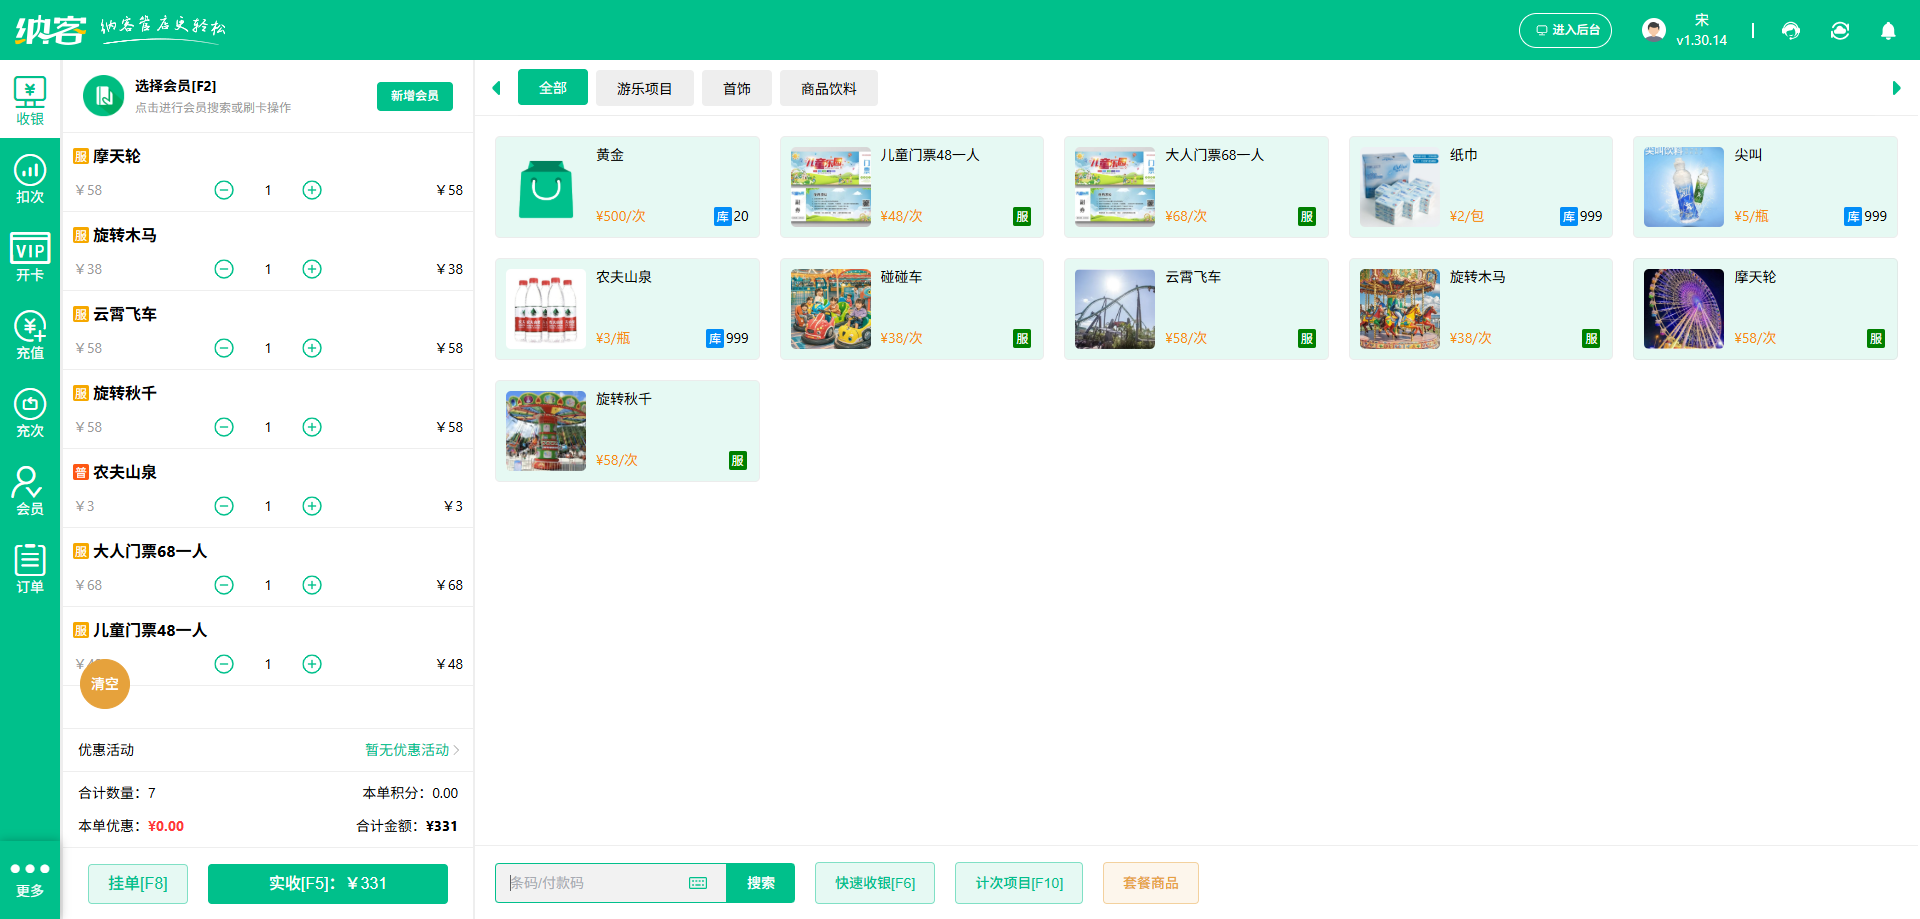Switch to the 游乐项目 category tab
Screen dimensions: 1920x919
pyautogui.click(x=644, y=88)
